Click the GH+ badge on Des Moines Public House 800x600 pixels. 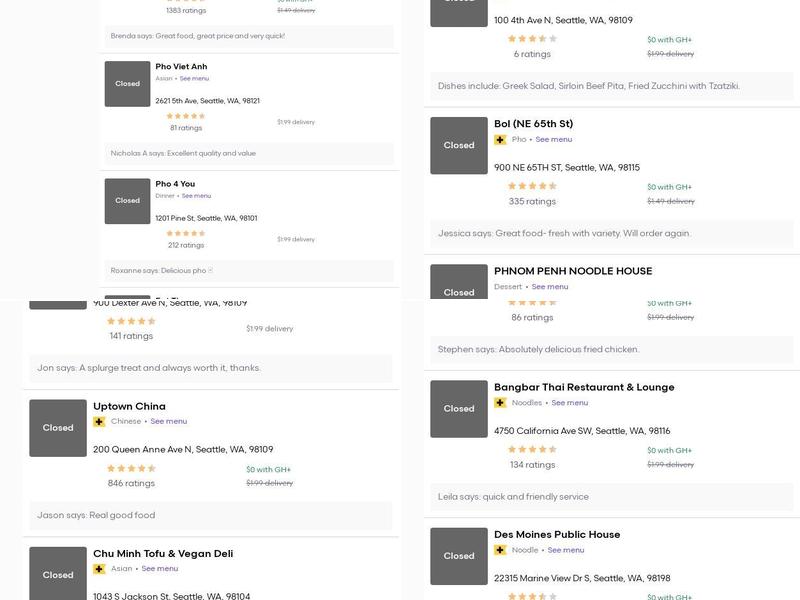500,550
